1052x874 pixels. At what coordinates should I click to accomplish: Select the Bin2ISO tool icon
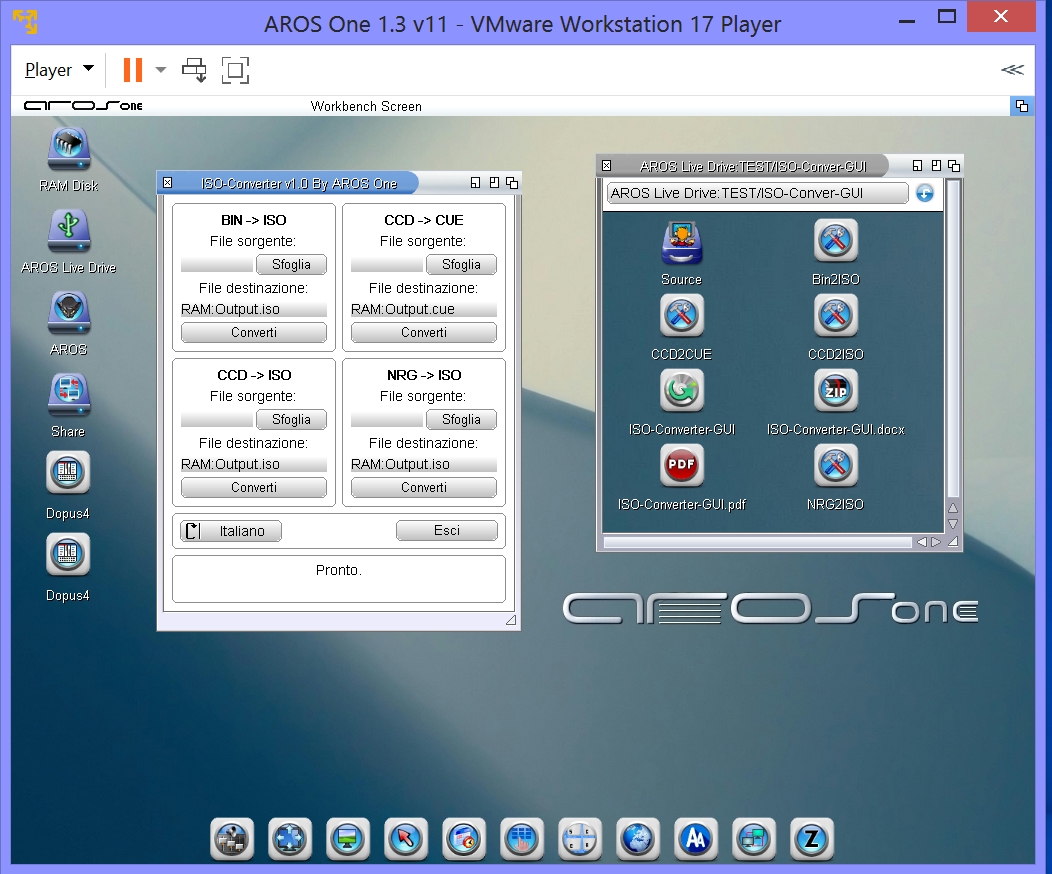click(x=836, y=240)
